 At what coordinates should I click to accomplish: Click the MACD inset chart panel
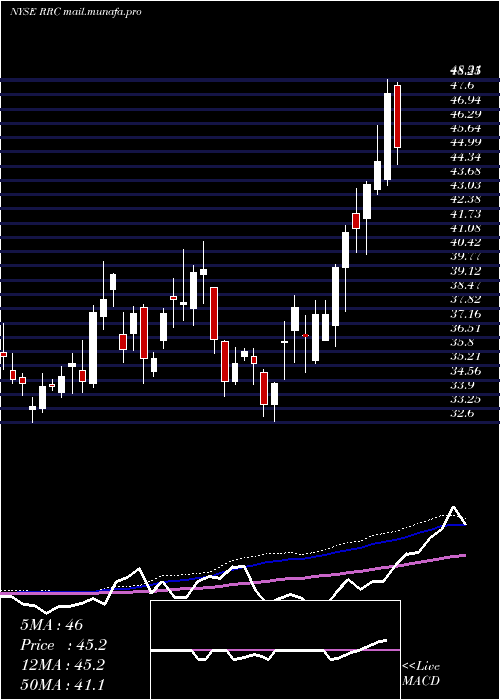(x=275, y=650)
